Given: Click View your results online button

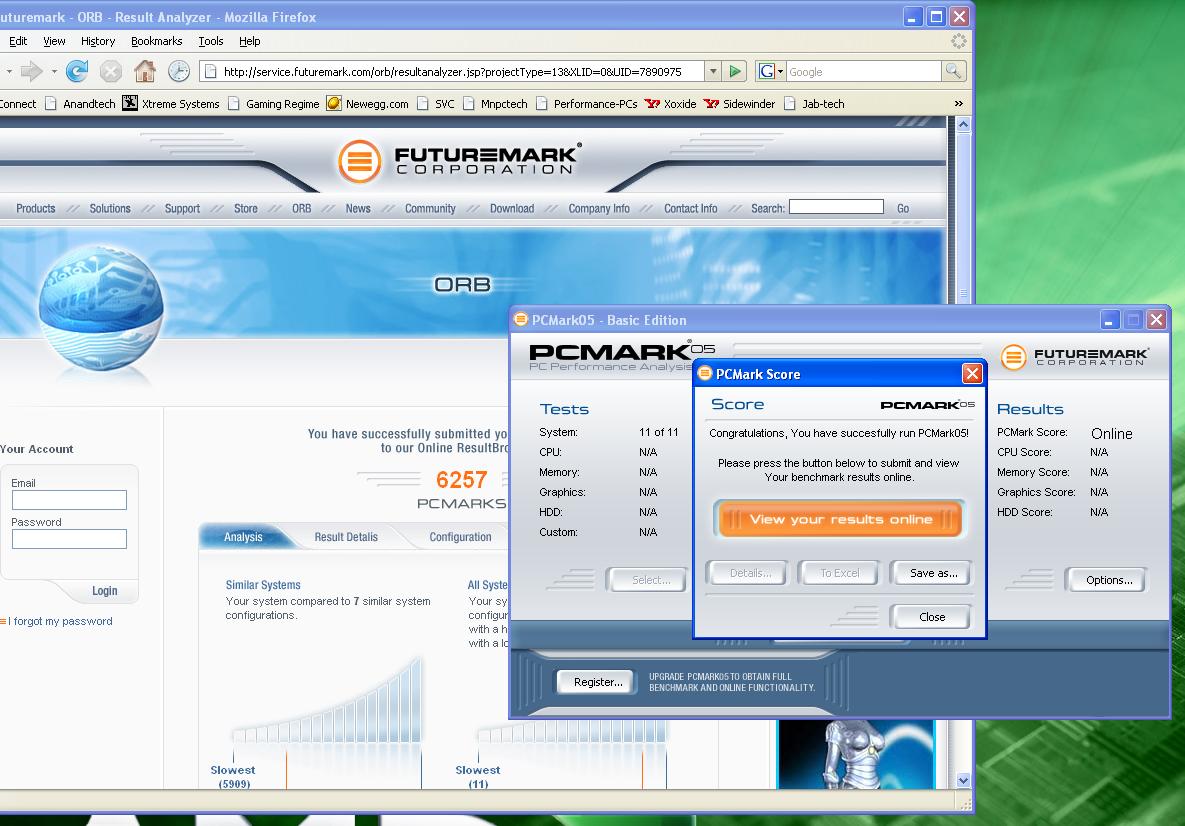Looking at the screenshot, I should click(x=840, y=519).
